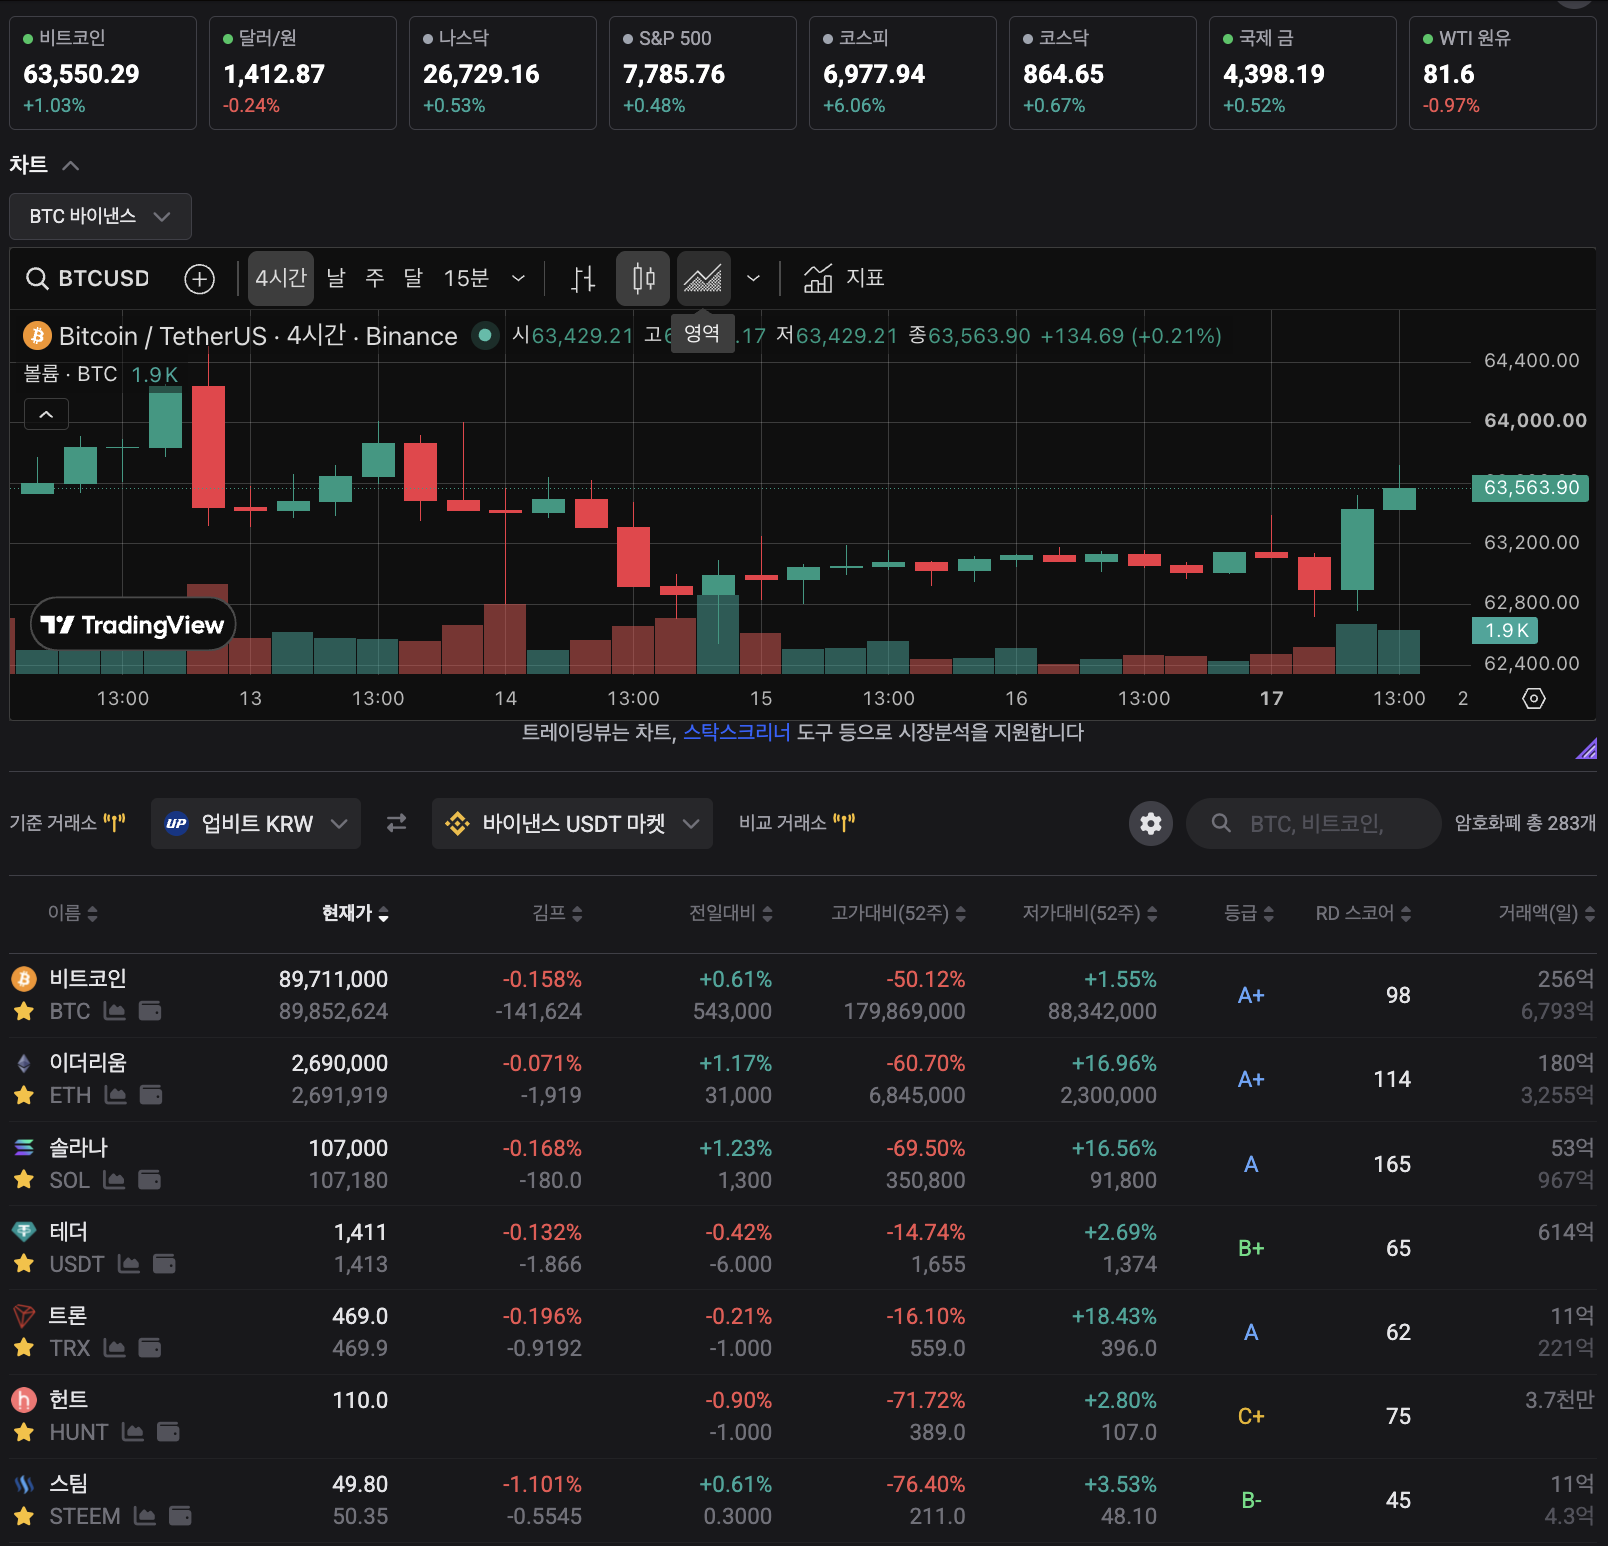Sort by 거래액(일) column
Viewport: 1608px width, 1546px height.
point(1546,913)
